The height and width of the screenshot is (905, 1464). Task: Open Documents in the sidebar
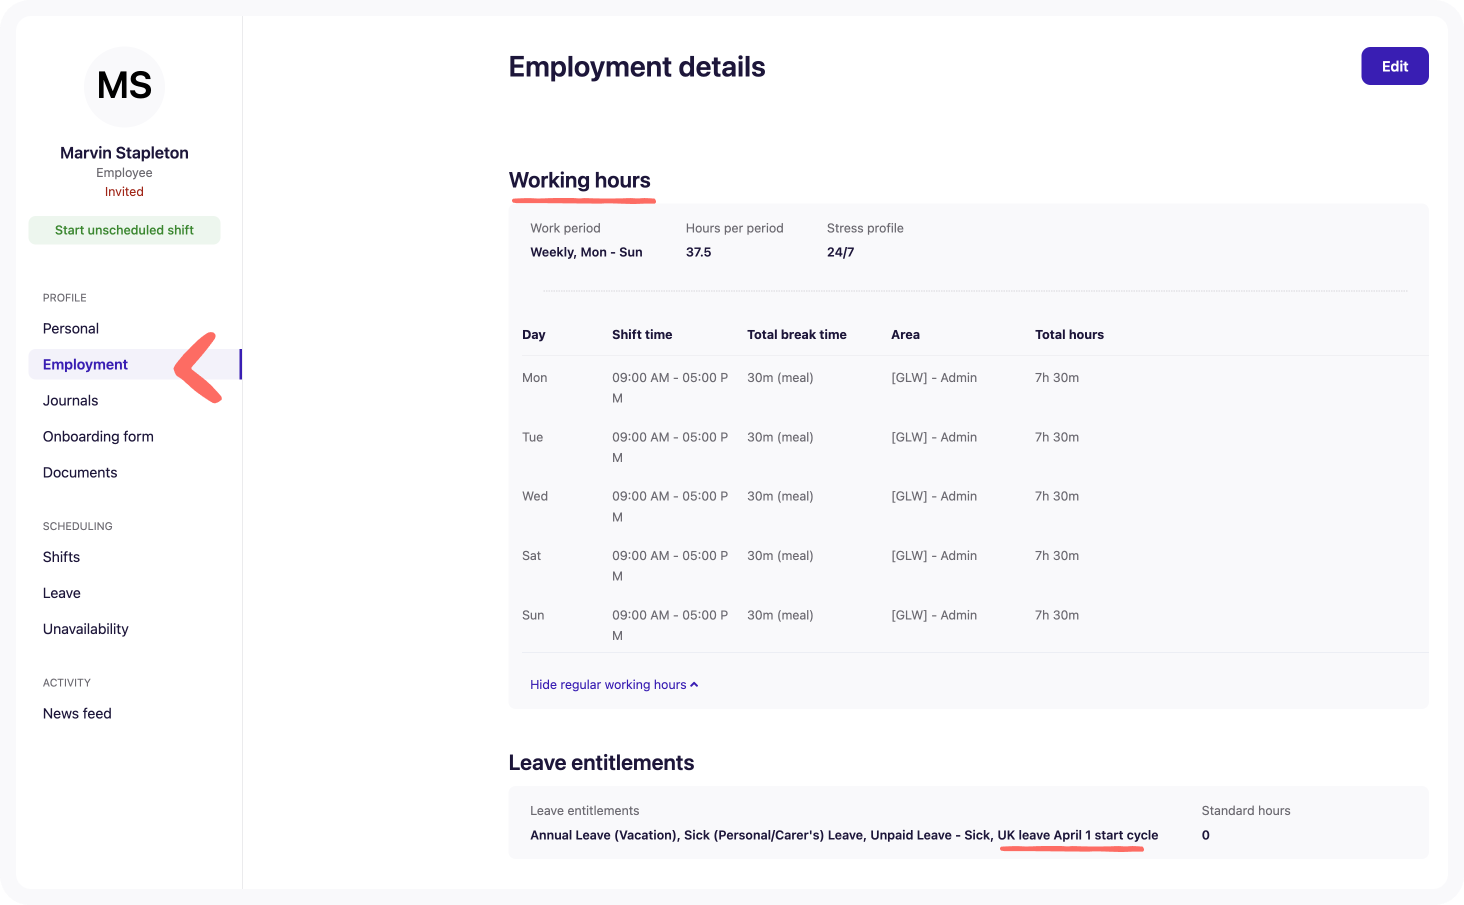coord(80,473)
